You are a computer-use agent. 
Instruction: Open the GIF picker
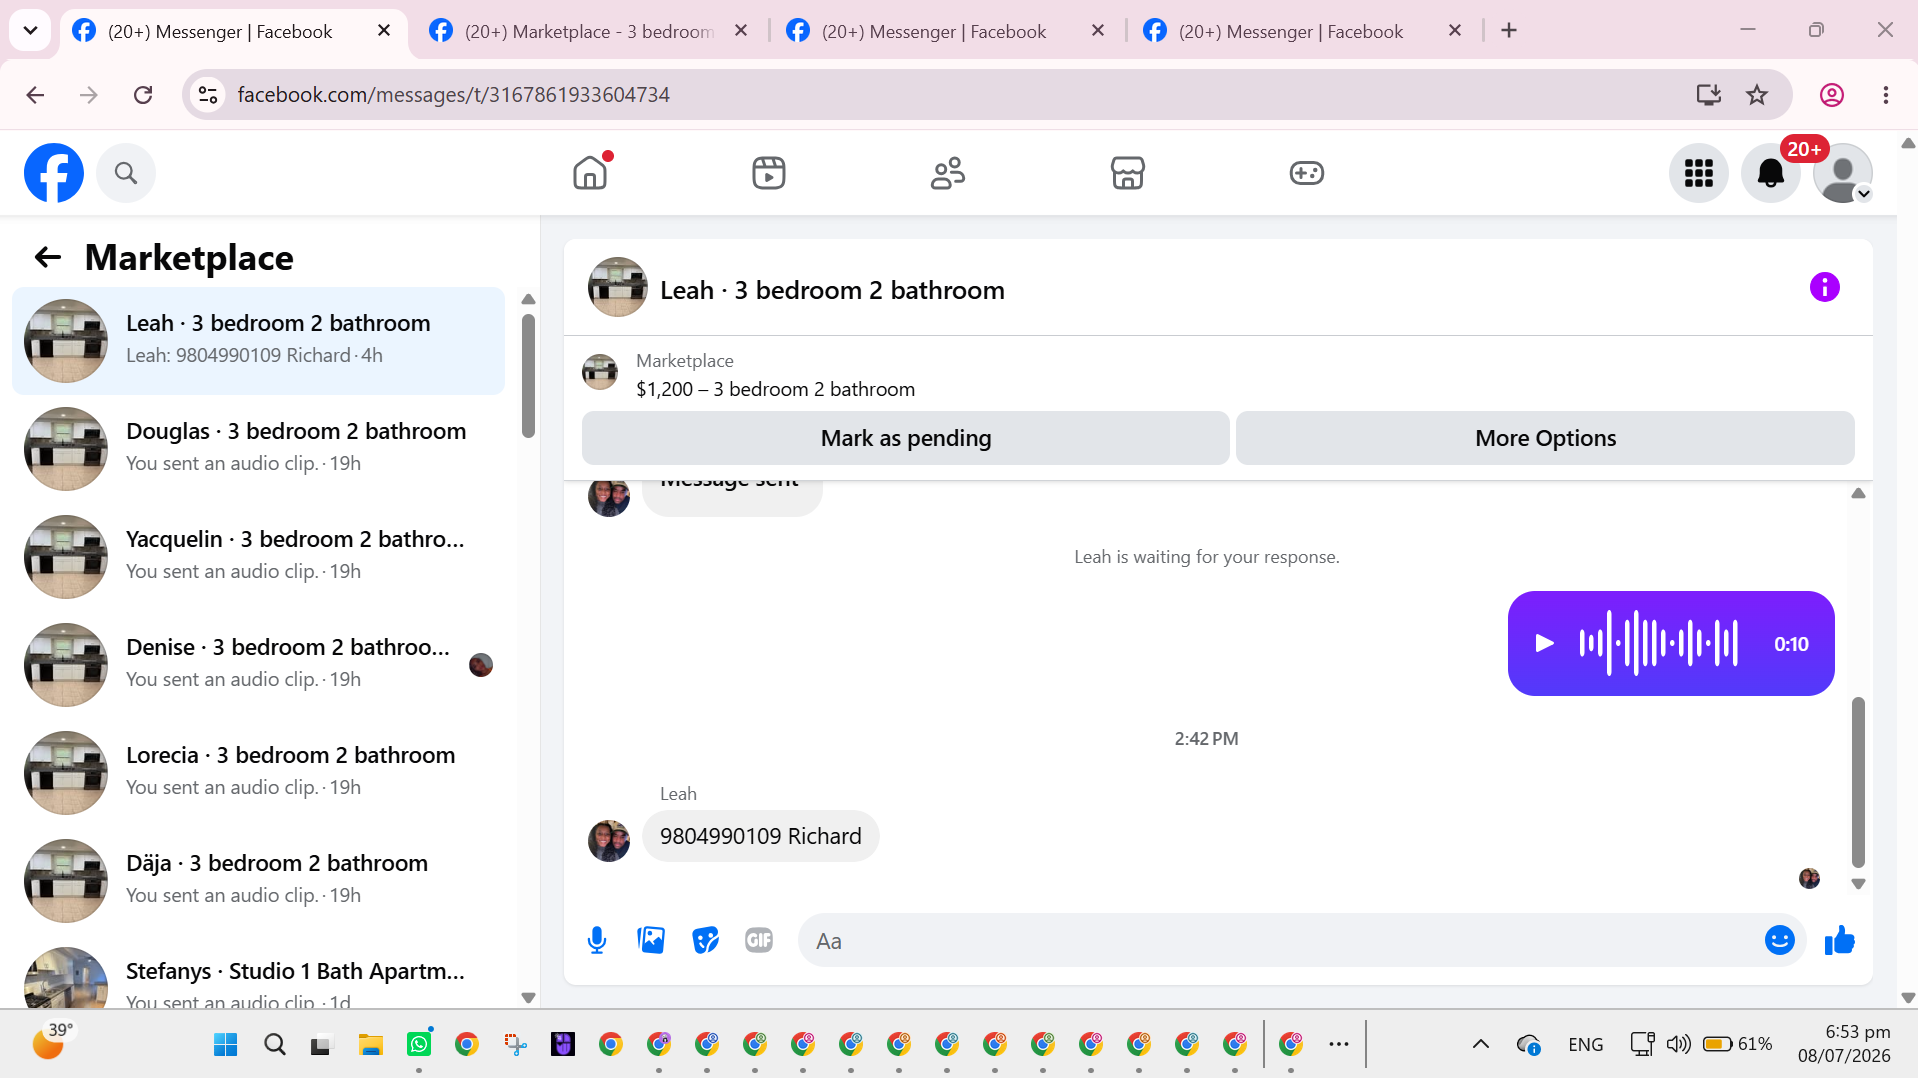tap(759, 940)
